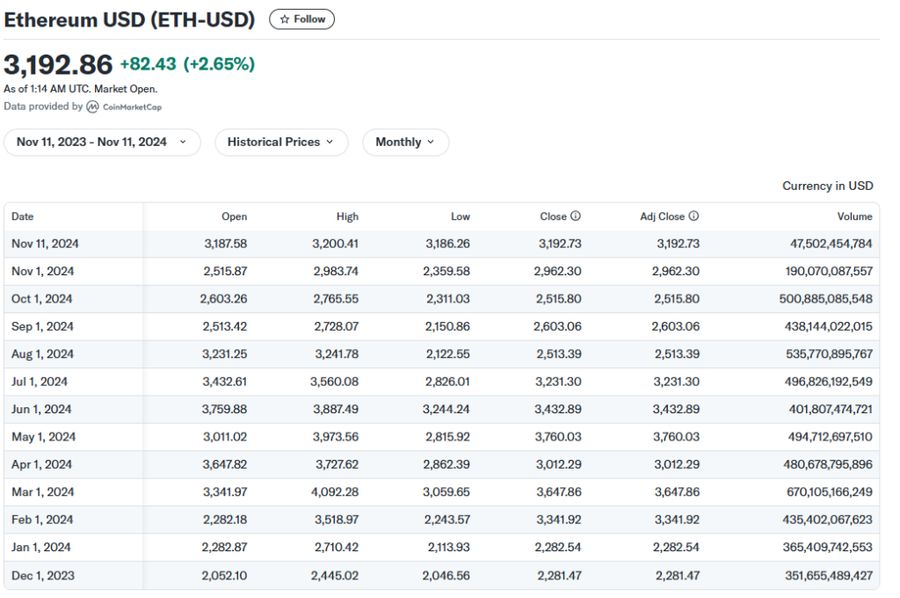Click the current price 3,192.86
Screen dimensions: 900x598
58,65
